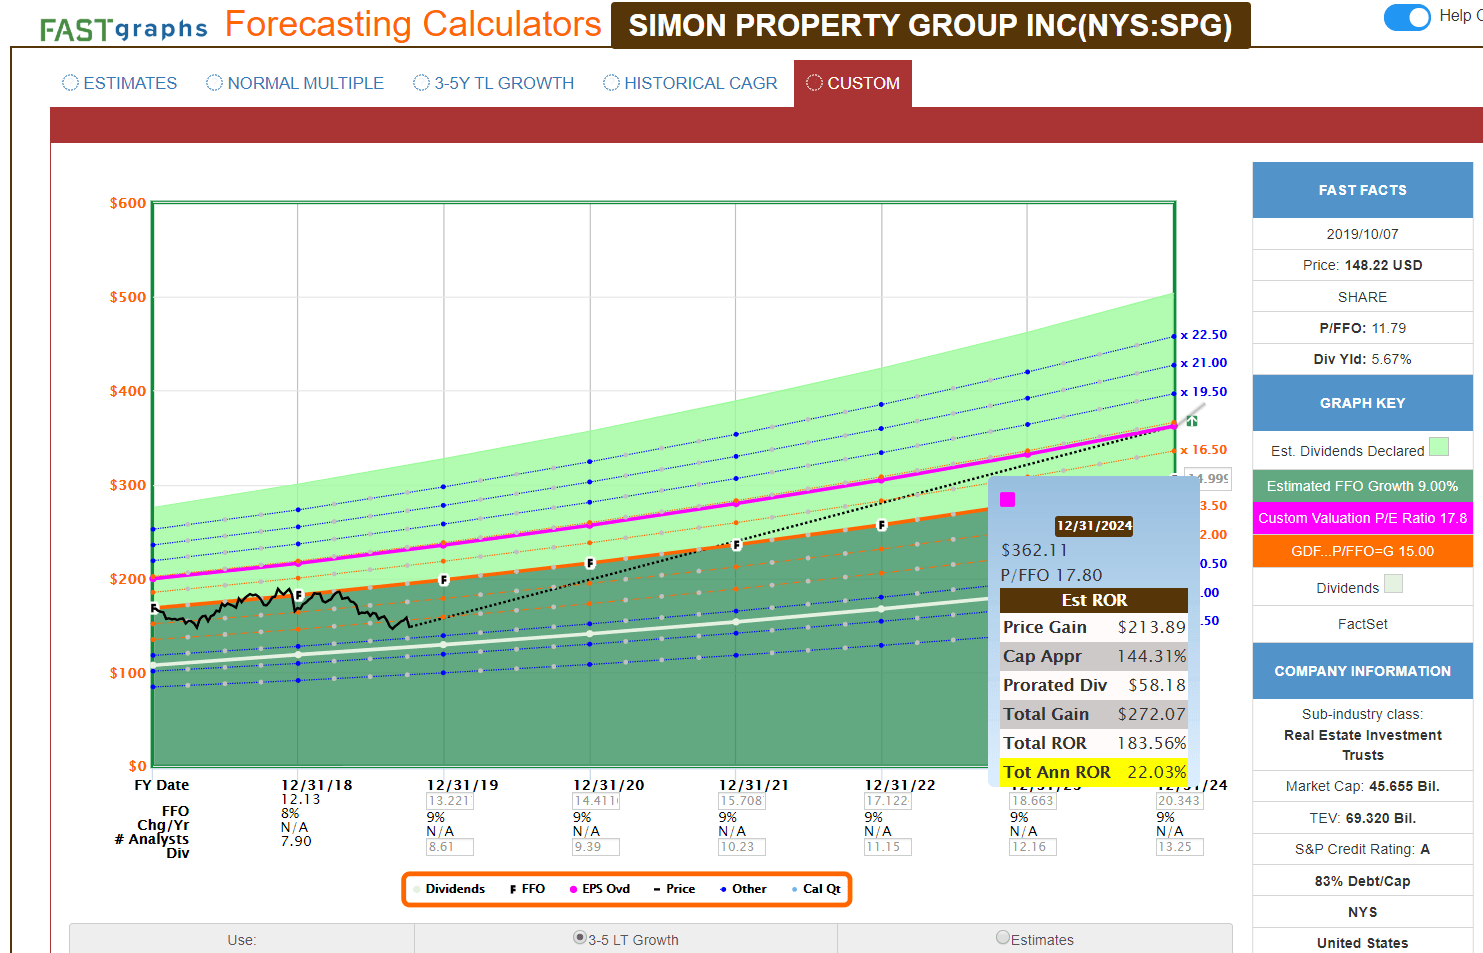Edit the FFO field showing 18.663
Viewport: 1483px width, 953px height.
tap(1033, 801)
